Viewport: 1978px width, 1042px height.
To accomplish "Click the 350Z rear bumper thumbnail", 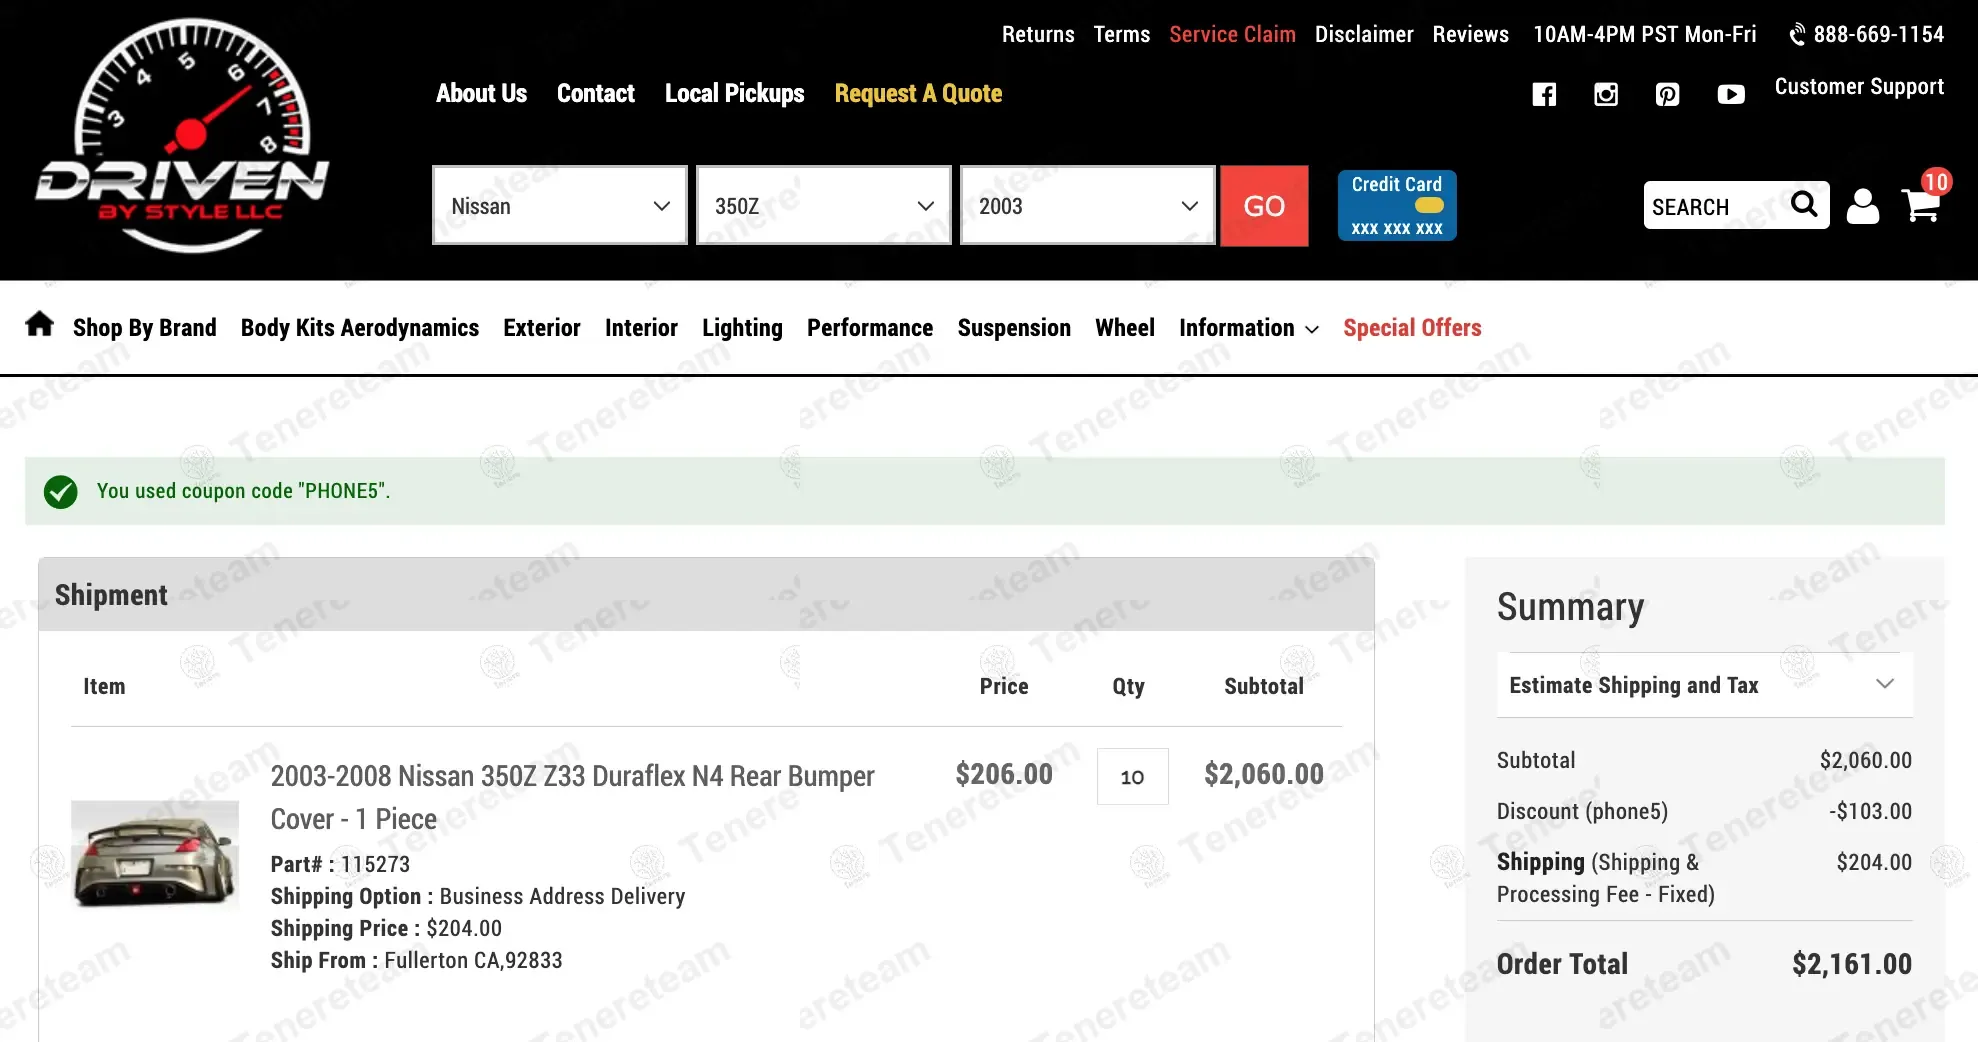I will click(155, 855).
